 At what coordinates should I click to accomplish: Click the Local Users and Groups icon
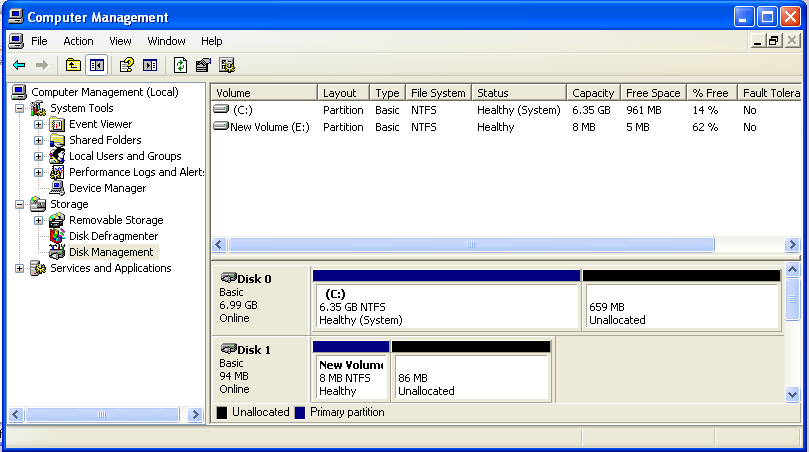pos(57,156)
